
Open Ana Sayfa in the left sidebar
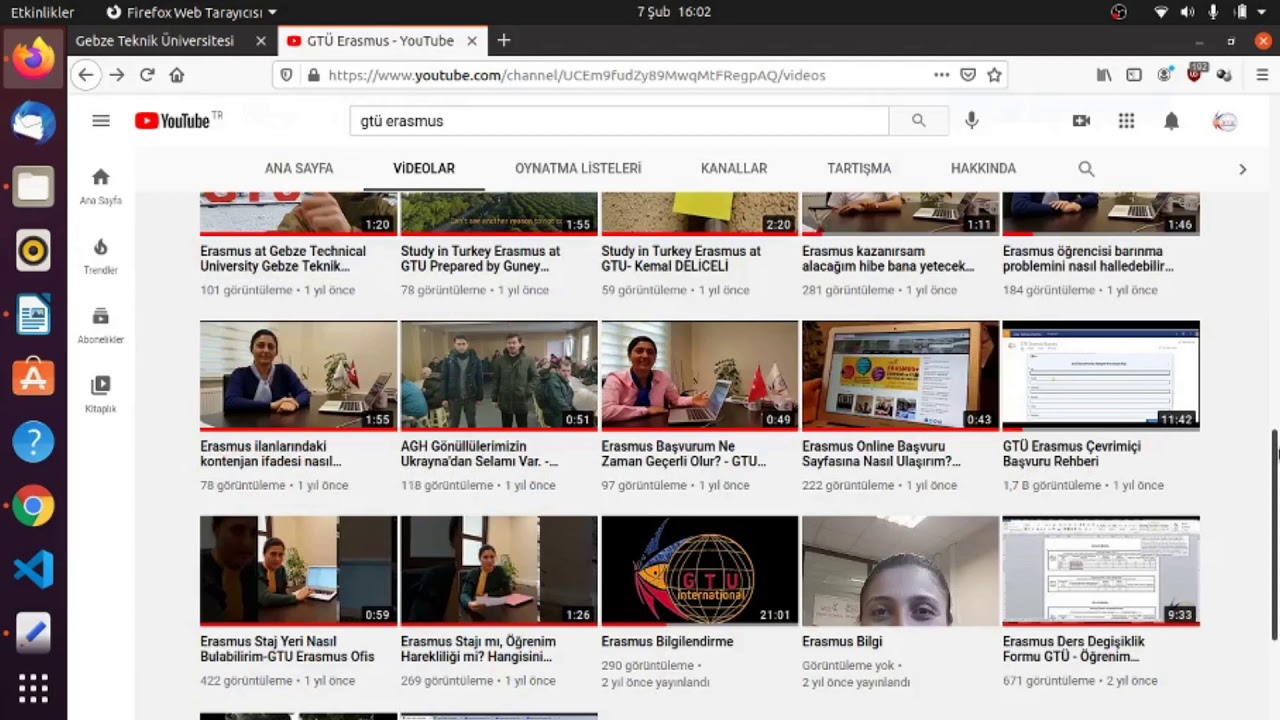point(100,186)
